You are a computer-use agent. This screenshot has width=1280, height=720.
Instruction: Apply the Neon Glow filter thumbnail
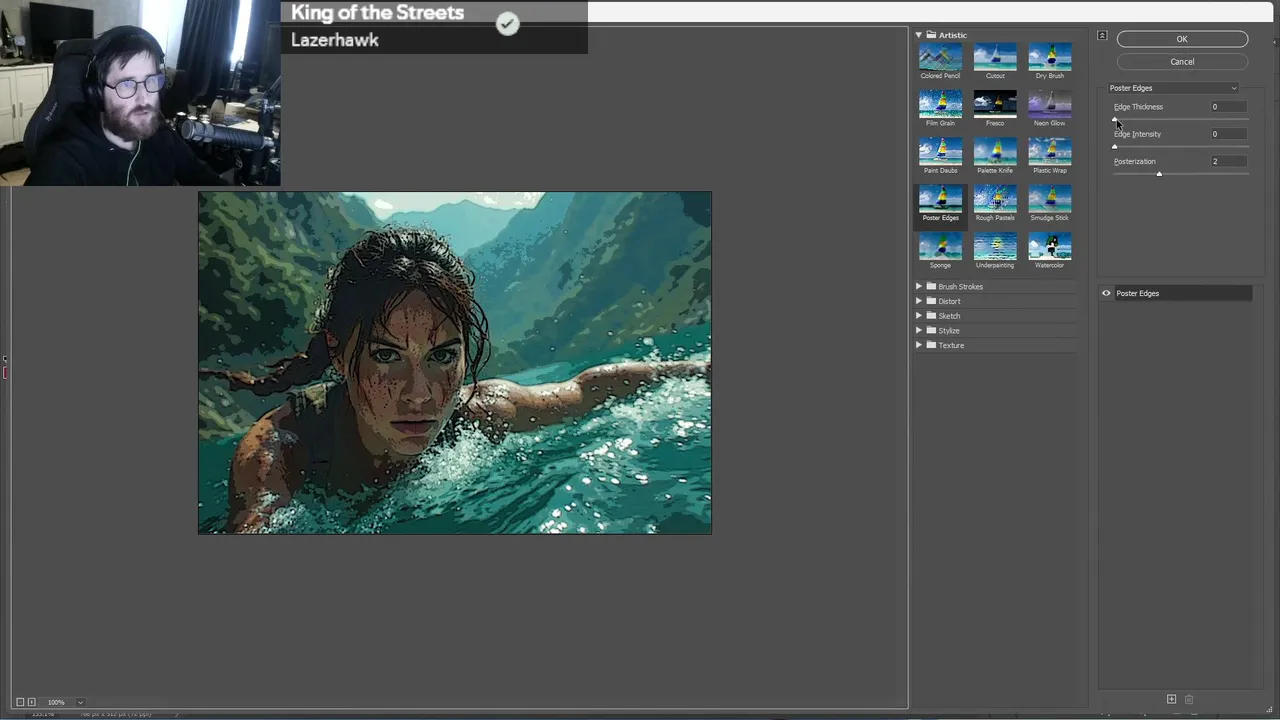pyautogui.click(x=1049, y=104)
